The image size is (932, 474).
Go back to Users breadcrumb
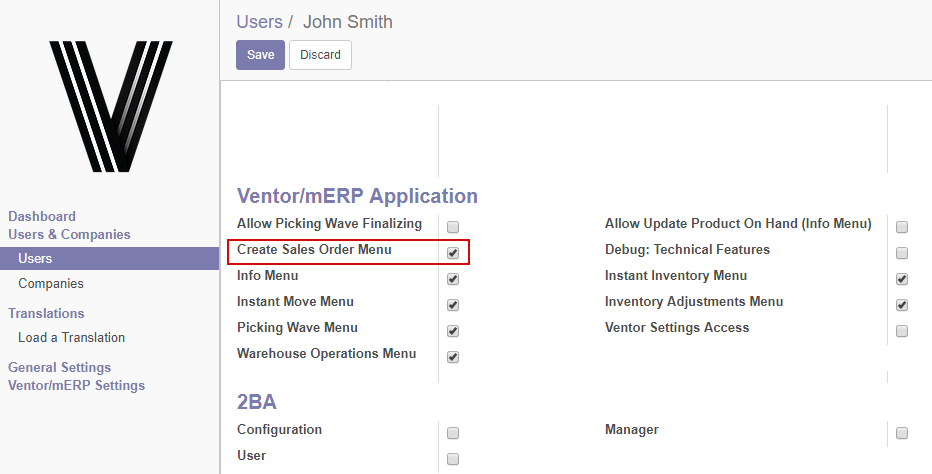[x=259, y=22]
